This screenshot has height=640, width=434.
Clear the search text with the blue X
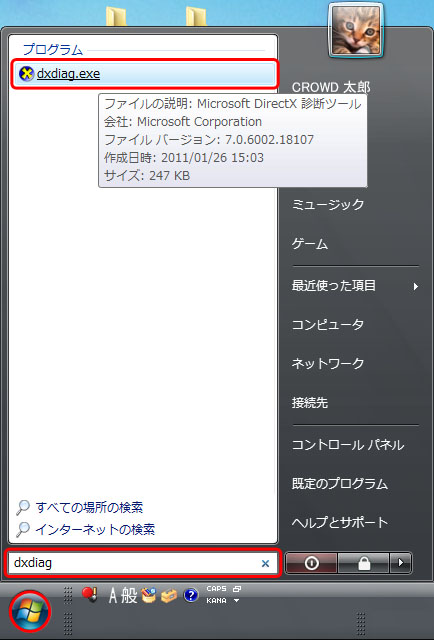(x=265, y=563)
